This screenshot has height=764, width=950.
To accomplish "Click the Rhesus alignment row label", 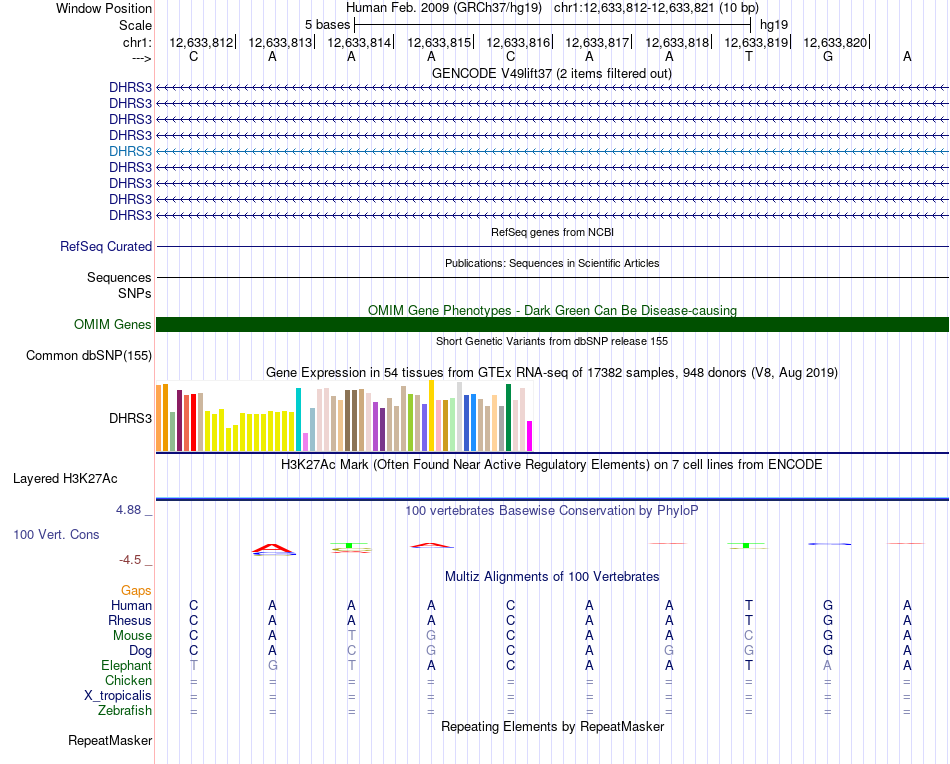I will tap(130, 620).
